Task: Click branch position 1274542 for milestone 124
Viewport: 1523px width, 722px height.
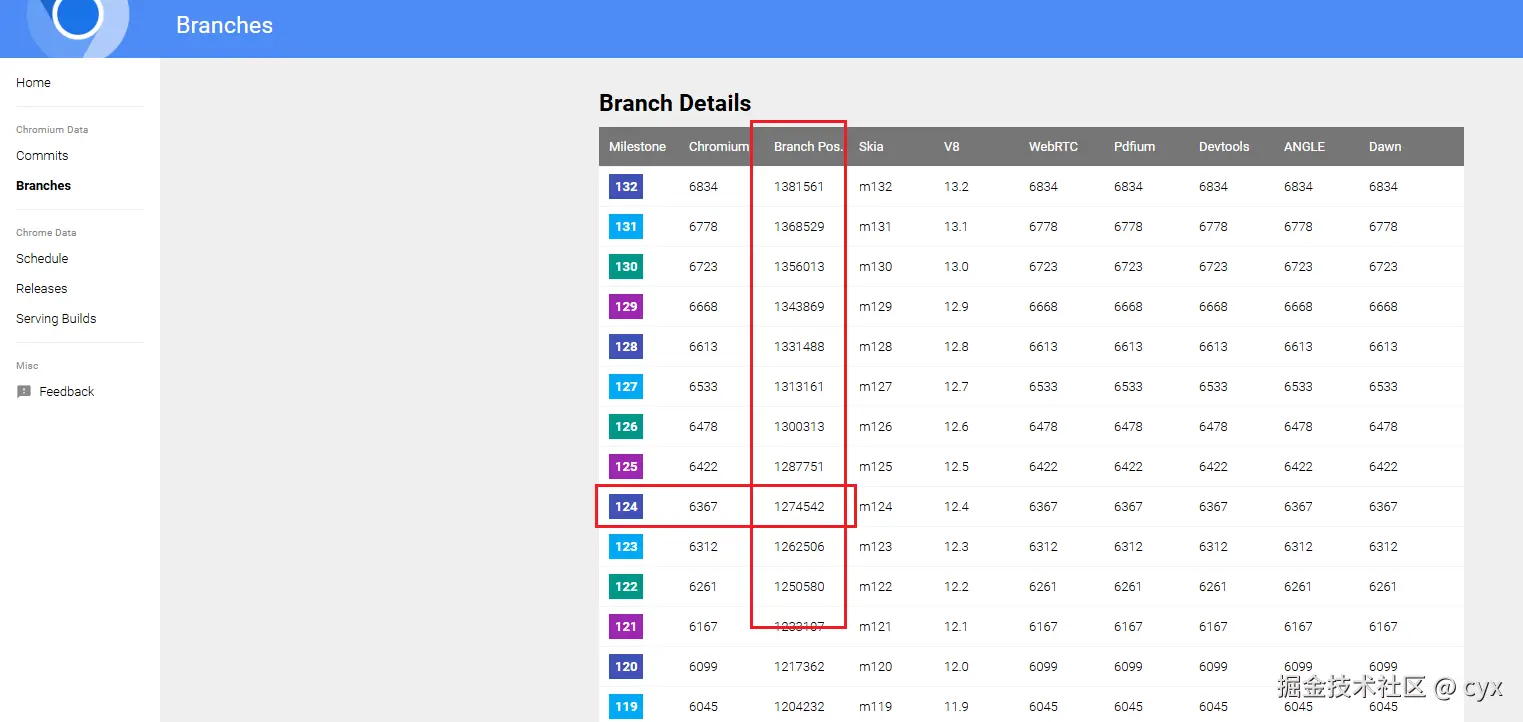Action: (799, 506)
